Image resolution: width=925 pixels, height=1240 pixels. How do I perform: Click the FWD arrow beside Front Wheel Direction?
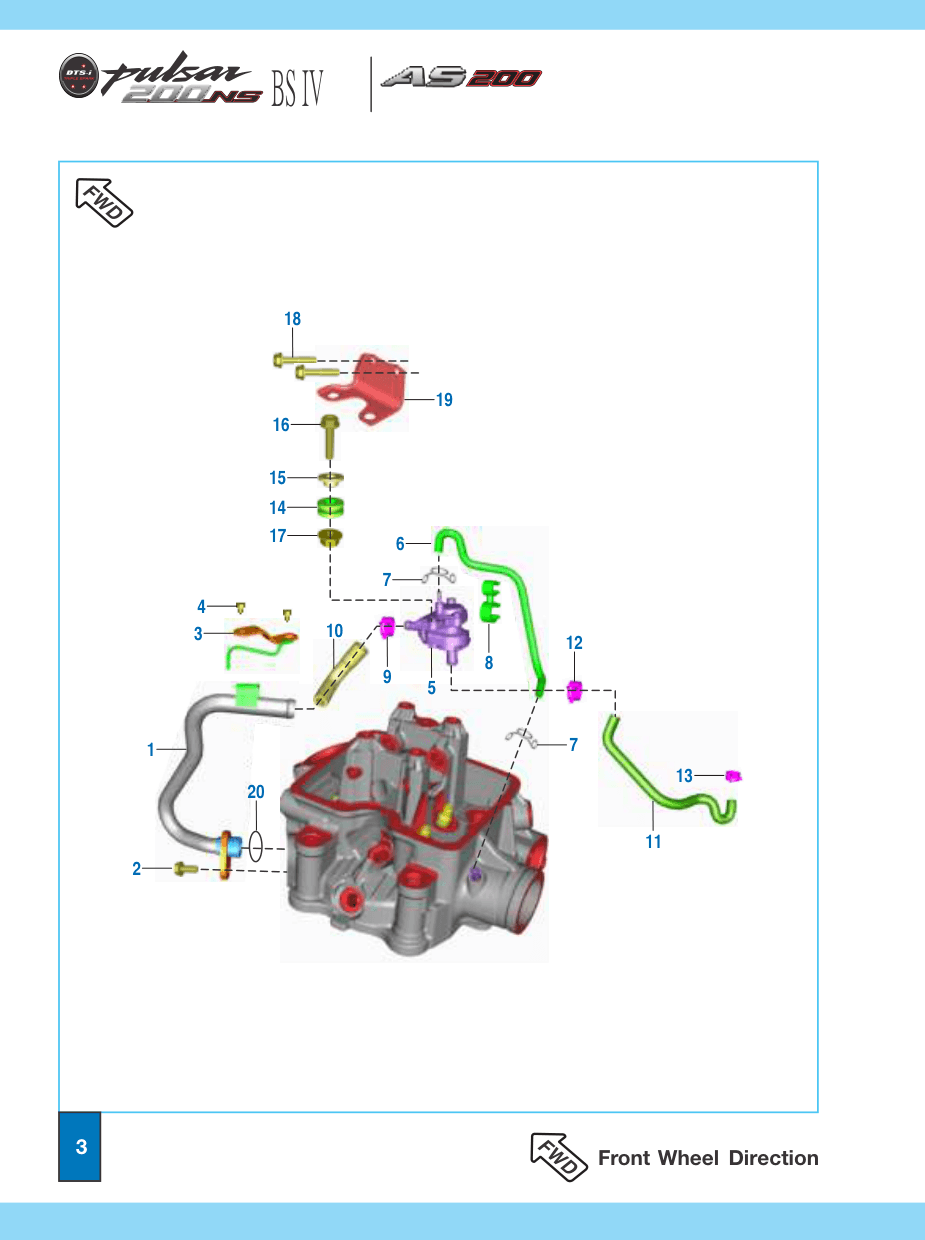tap(558, 1157)
